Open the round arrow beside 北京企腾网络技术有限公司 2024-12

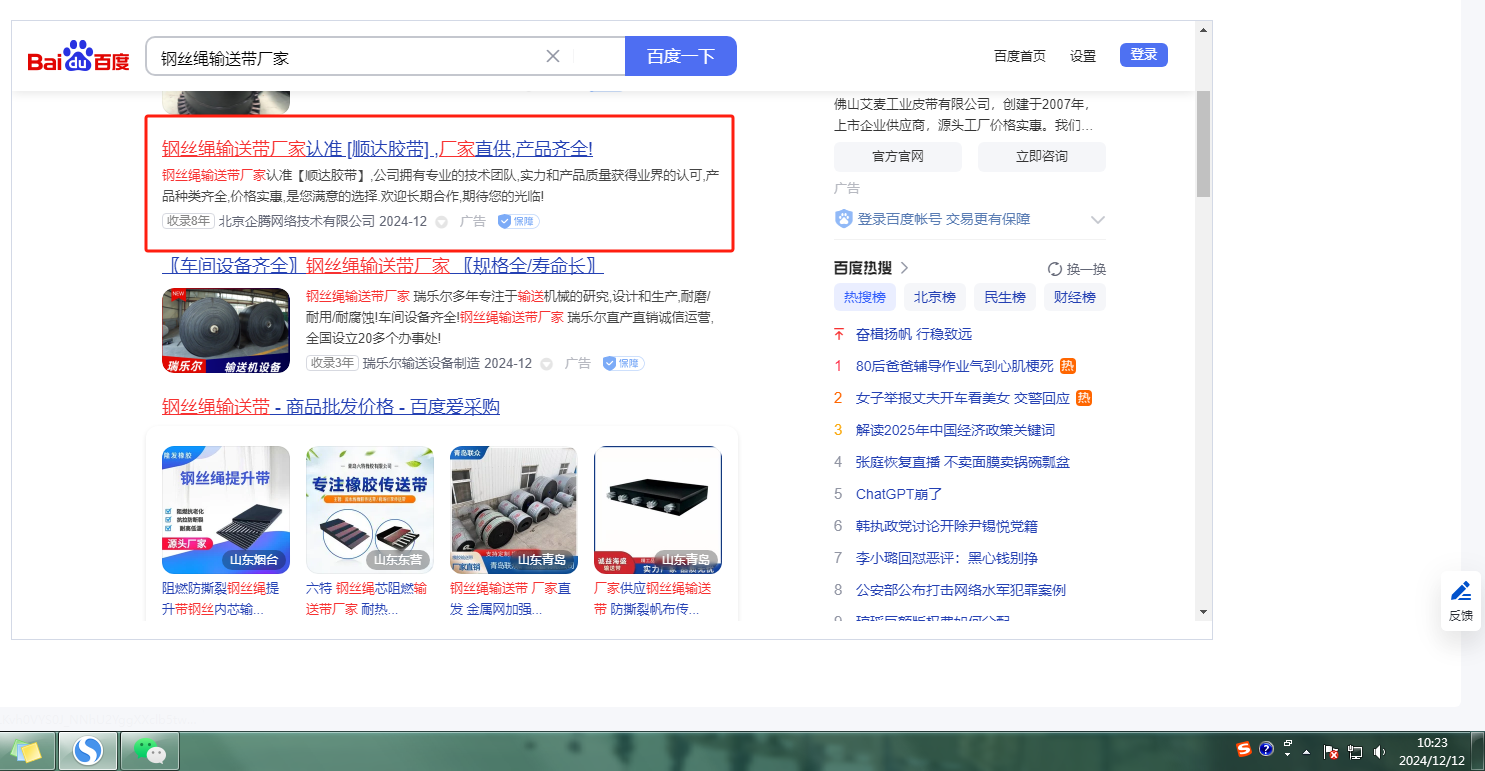[441, 222]
